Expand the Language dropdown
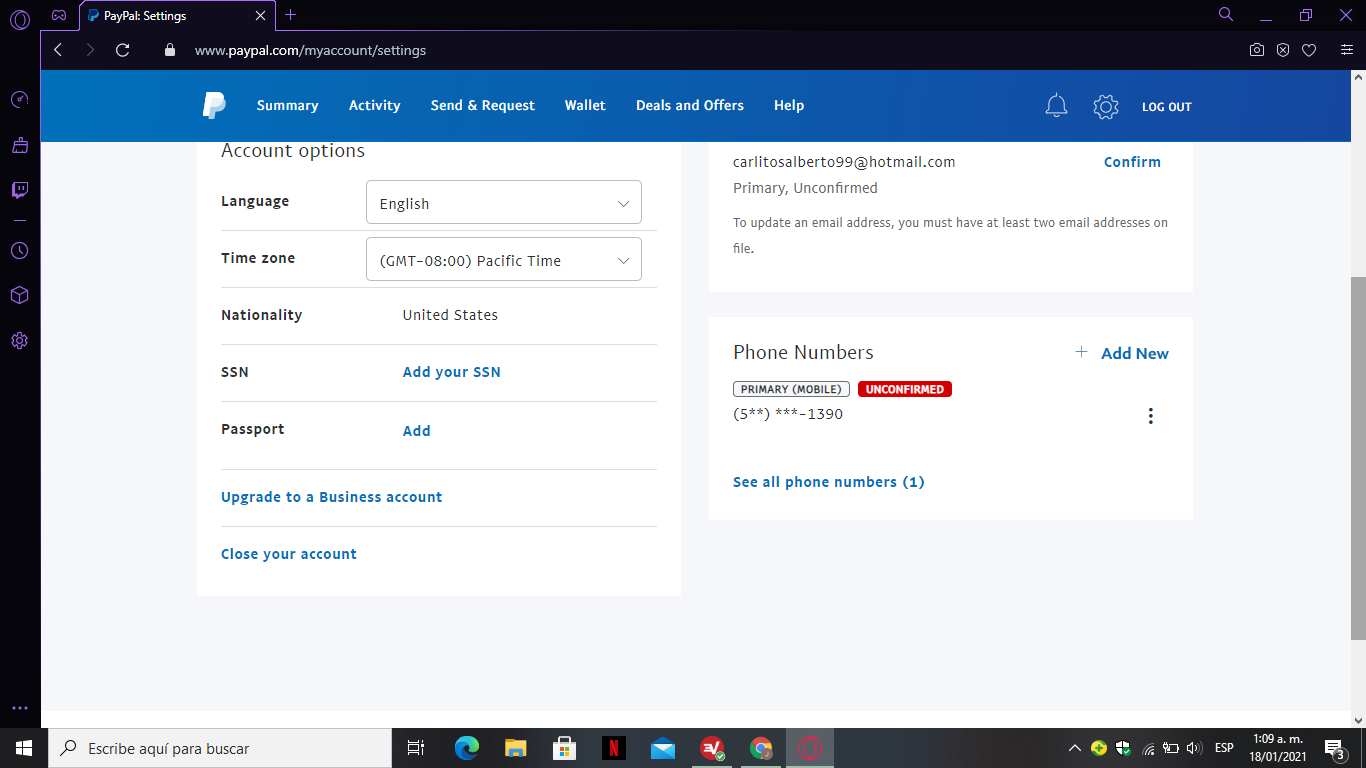1366x768 pixels. point(504,203)
